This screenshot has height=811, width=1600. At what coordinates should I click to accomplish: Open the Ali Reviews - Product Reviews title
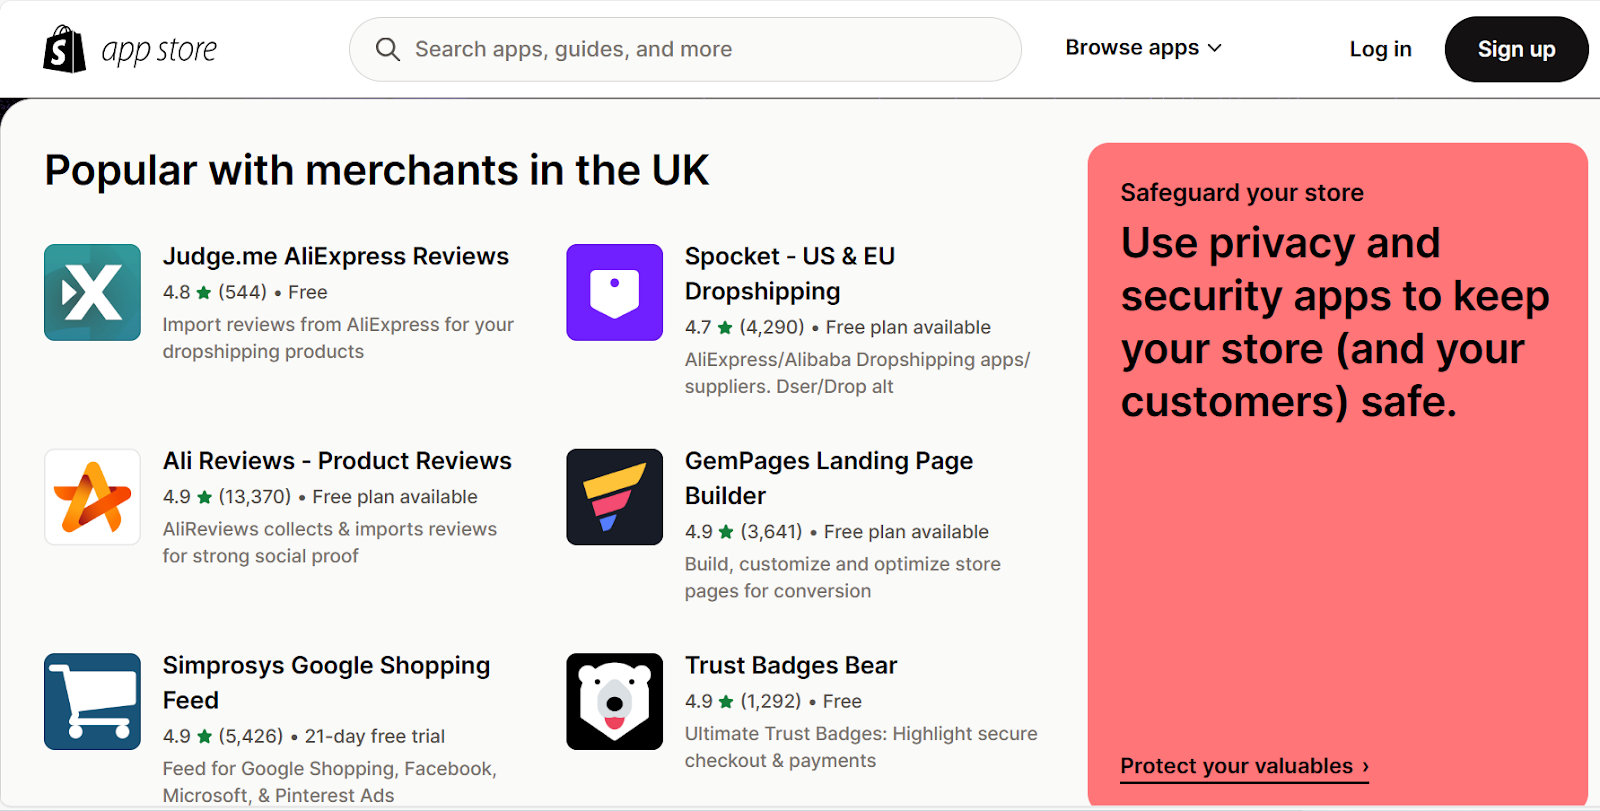337,461
